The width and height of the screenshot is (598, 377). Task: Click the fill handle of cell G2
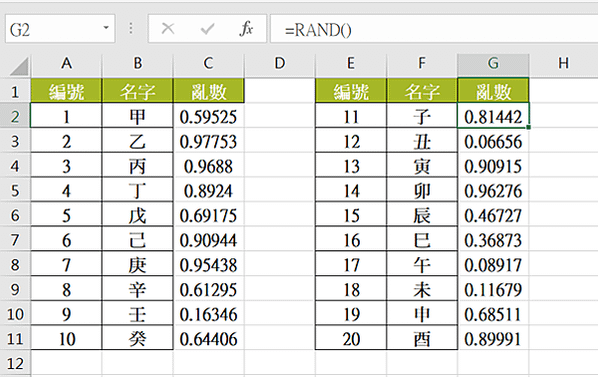pos(529,127)
